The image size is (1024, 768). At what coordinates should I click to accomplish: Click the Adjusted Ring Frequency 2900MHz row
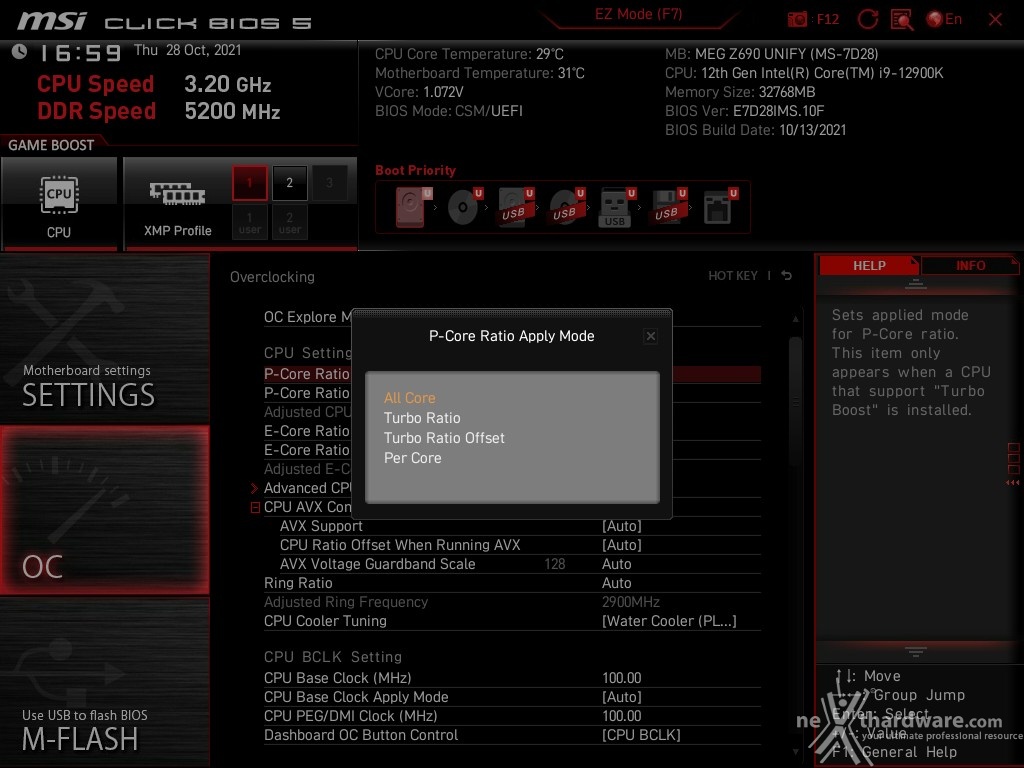[x=512, y=602]
